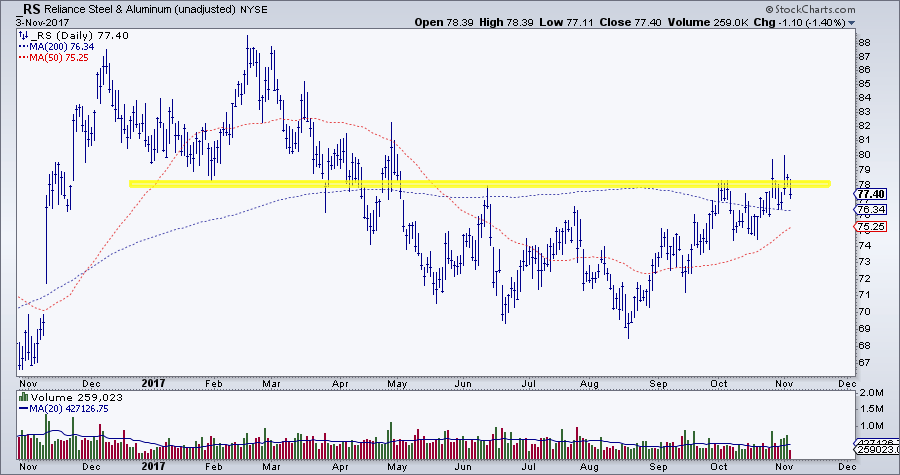Image resolution: width=900 pixels, height=475 pixels.
Task: Click the blue dotted MA(200) legend marker
Action: [x=23, y=45]
